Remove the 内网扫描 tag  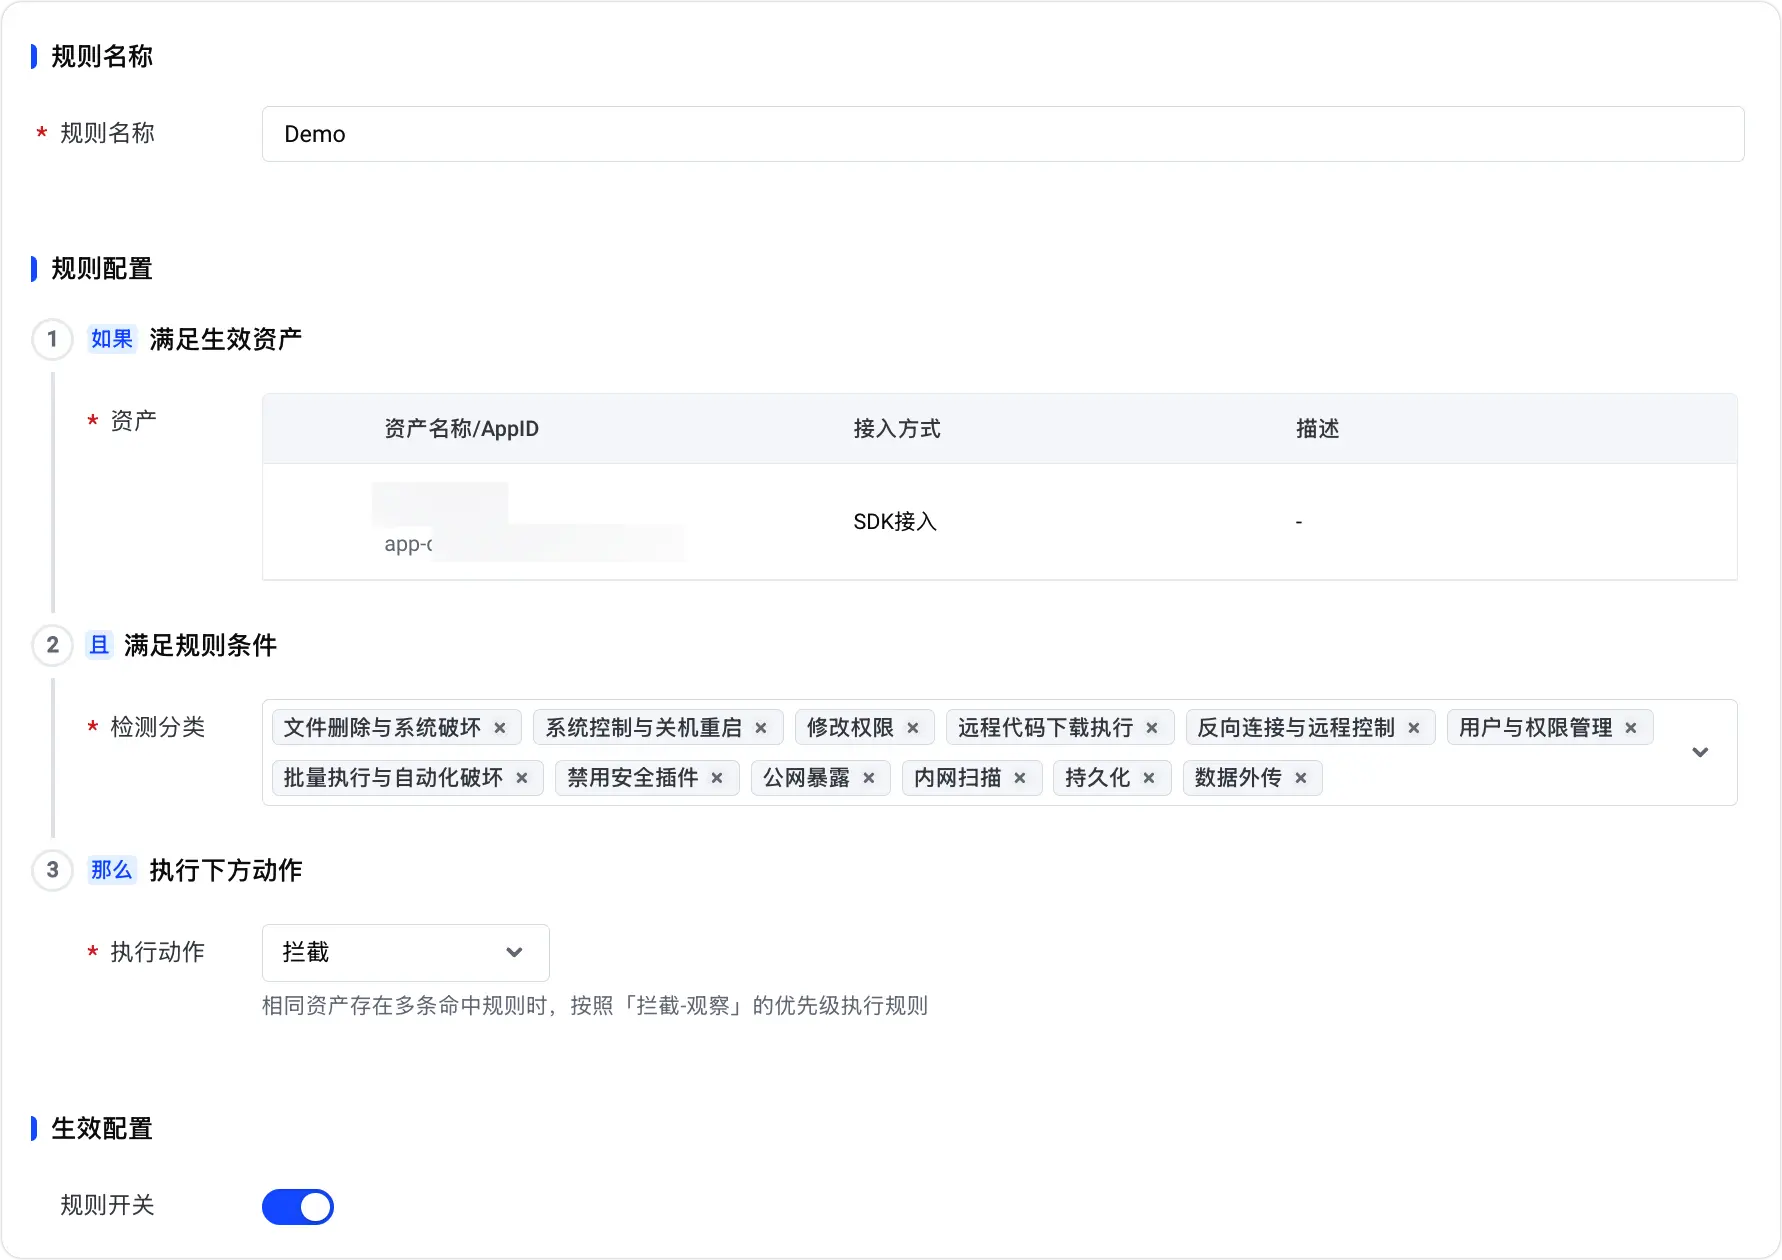click(1020, 778)
